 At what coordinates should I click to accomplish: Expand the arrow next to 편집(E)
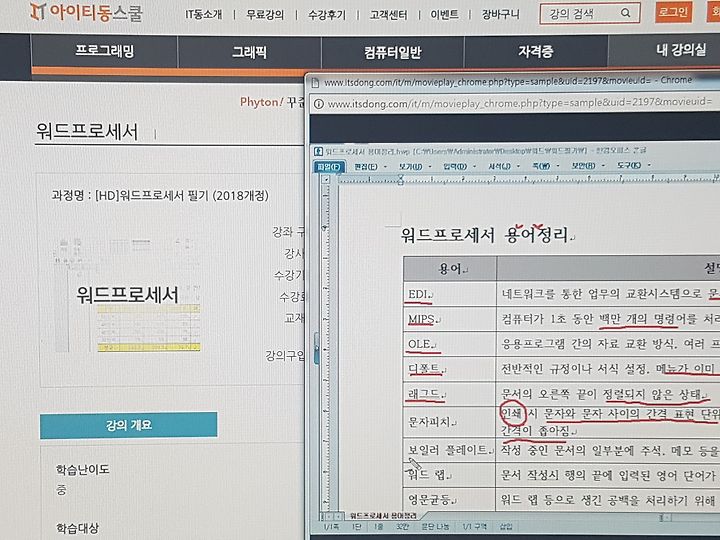tap(385, 167)
